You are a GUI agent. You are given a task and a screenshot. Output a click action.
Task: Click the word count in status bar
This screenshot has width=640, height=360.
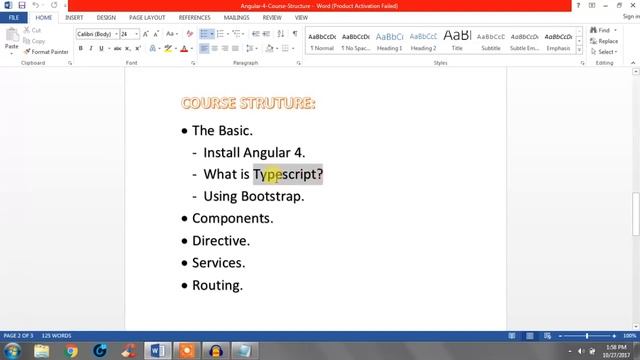click(56, 336)
